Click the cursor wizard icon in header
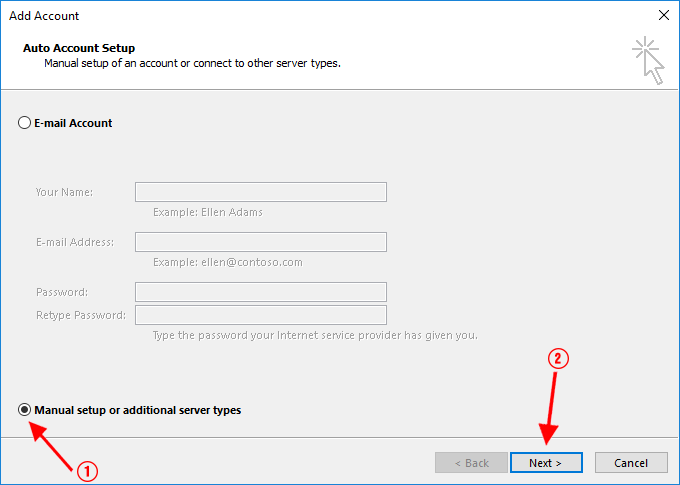Viewport: 680px width, 485px height. coord(648,60)
